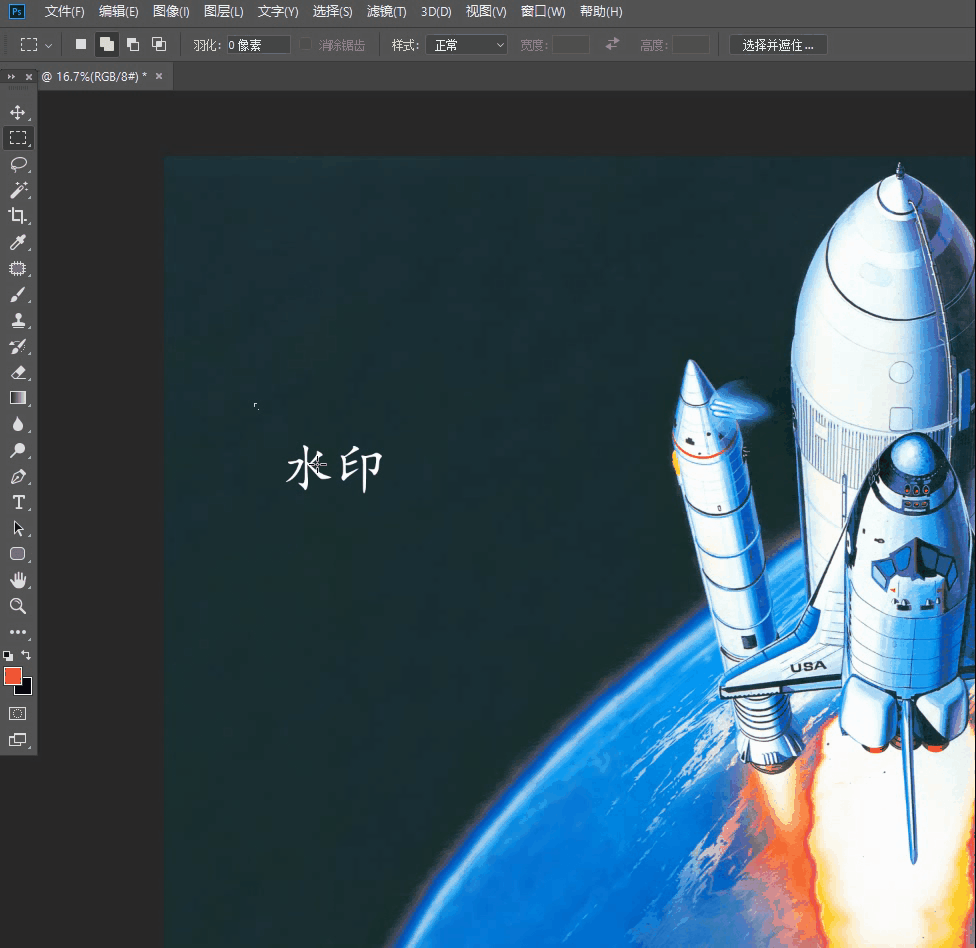The height and width of the screenshot is (948, 976).
Task: Expand the collapsed toolbox panel
Action: tap(11, 77)
